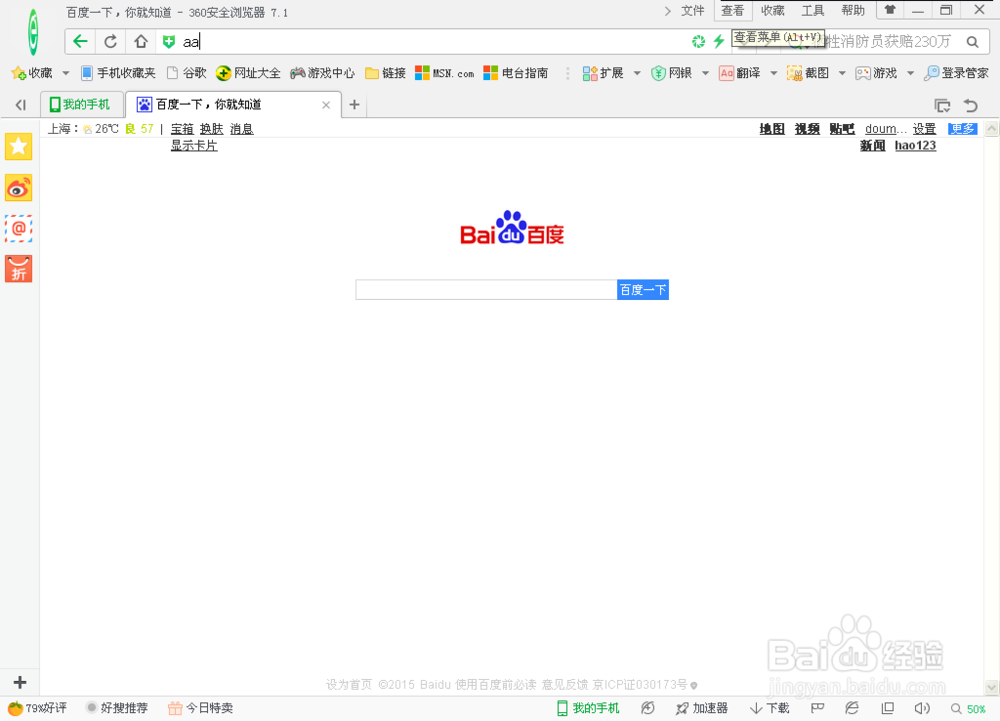Click the page zoom 50% indicator

click(x=969, y=709)
